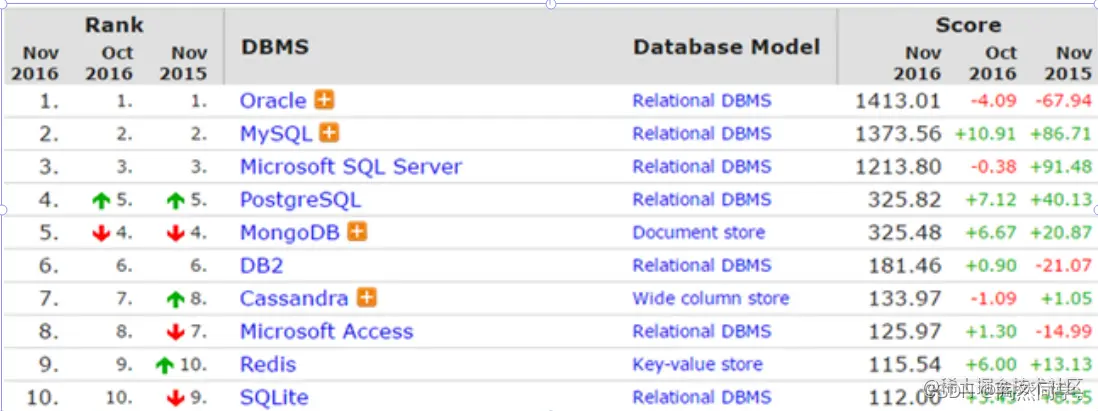Click the -14.99 value for Microsoft Access
Viewport: 1098px width, 411px height.
click(x=1062, y=331)
